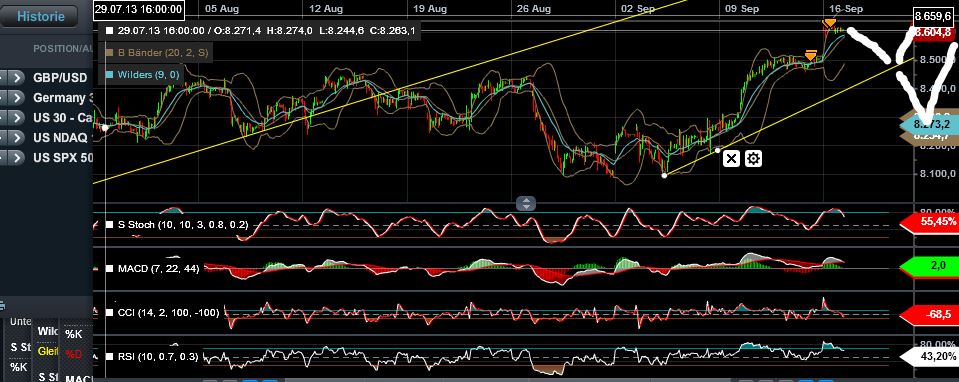Image resolution: width=959 pixels, height=382 pixels.
Task: Click the 19 Aug date axis label
Action: click(x=430, y=9)
